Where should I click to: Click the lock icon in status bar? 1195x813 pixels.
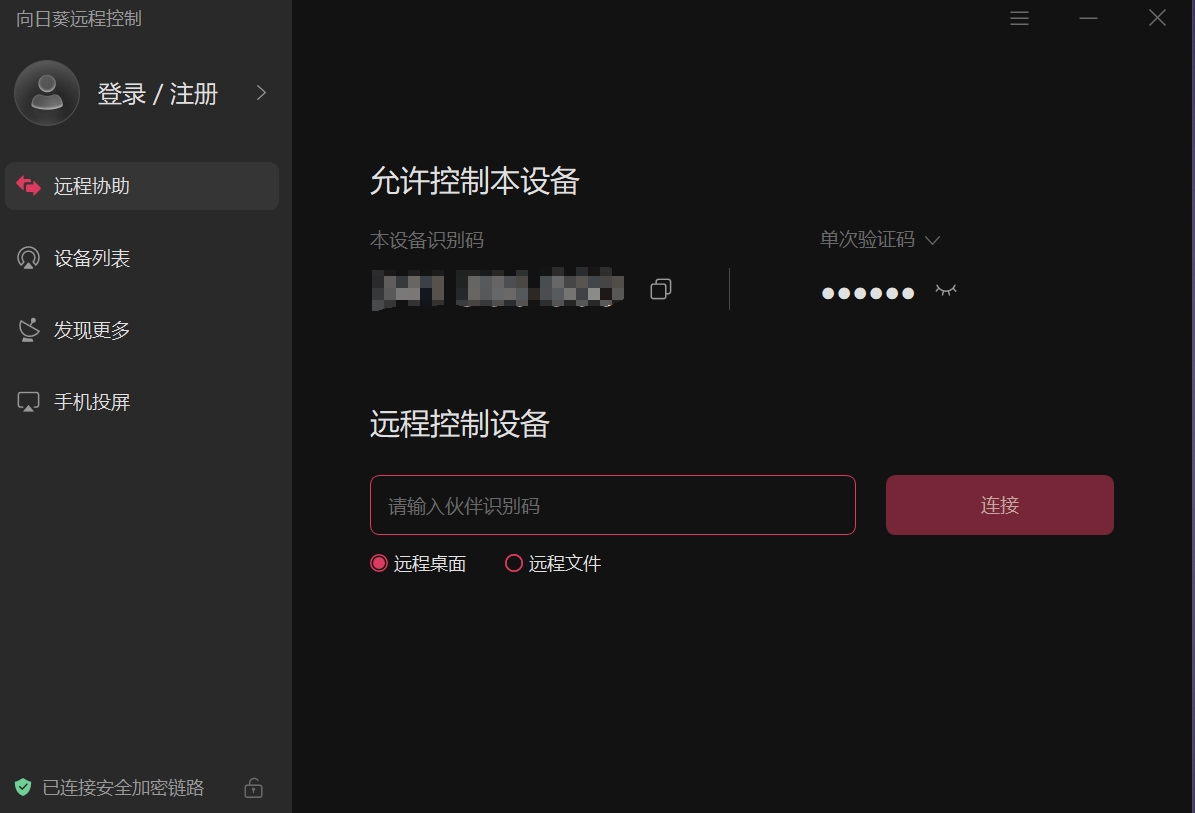(254, 787)
